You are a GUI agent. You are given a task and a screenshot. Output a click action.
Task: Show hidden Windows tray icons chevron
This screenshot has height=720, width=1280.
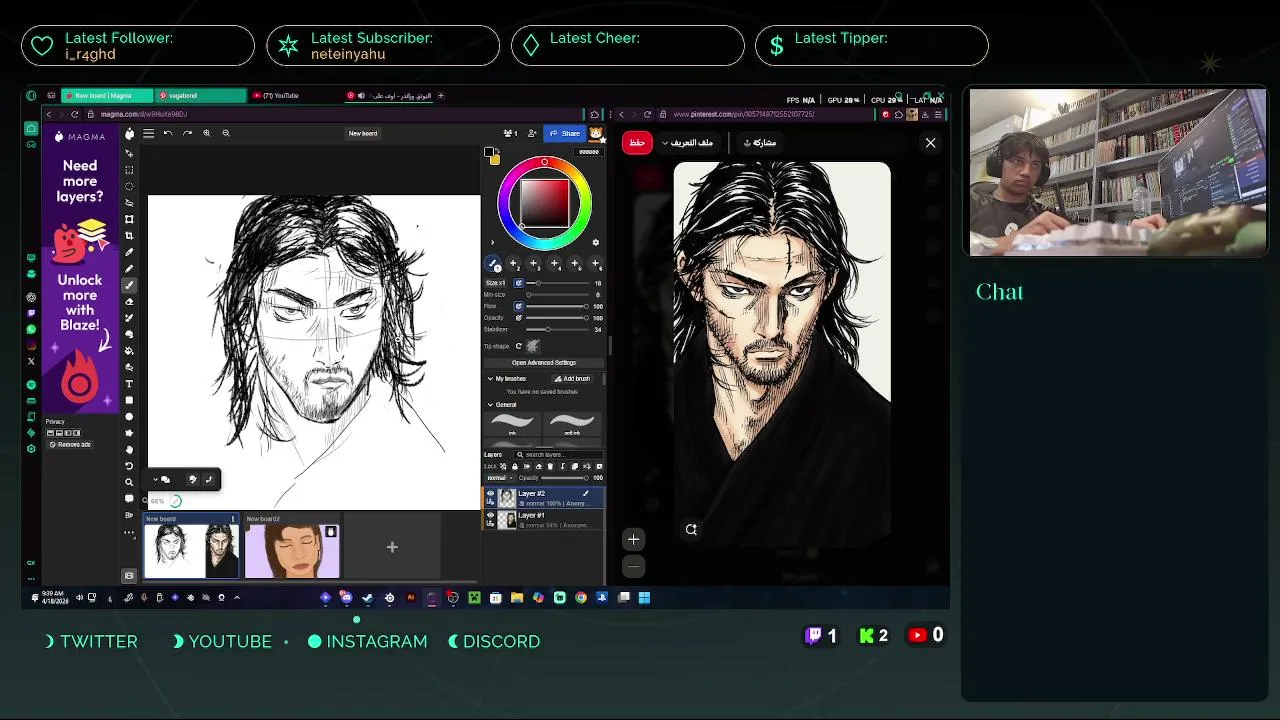pyautogui.click(x=237, y=597)
